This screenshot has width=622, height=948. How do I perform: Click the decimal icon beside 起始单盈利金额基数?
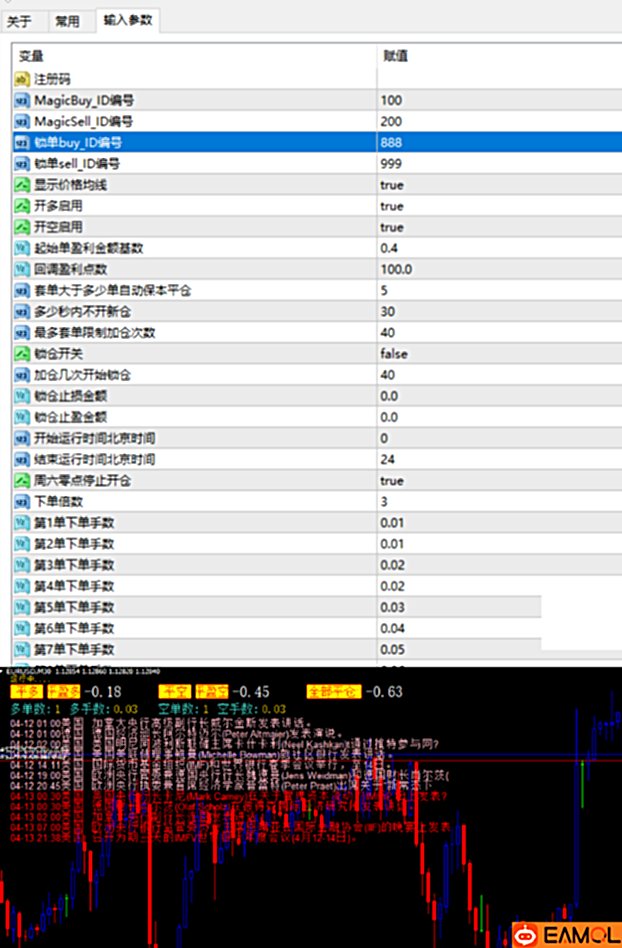tap(22, 248)
